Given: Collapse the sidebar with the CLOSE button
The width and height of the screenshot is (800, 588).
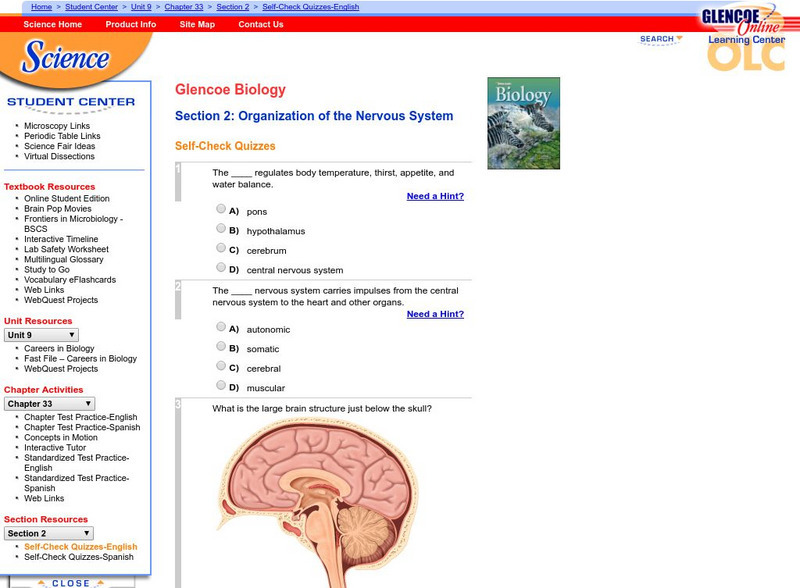Looking at the screenshot, I should click(71, 583).
